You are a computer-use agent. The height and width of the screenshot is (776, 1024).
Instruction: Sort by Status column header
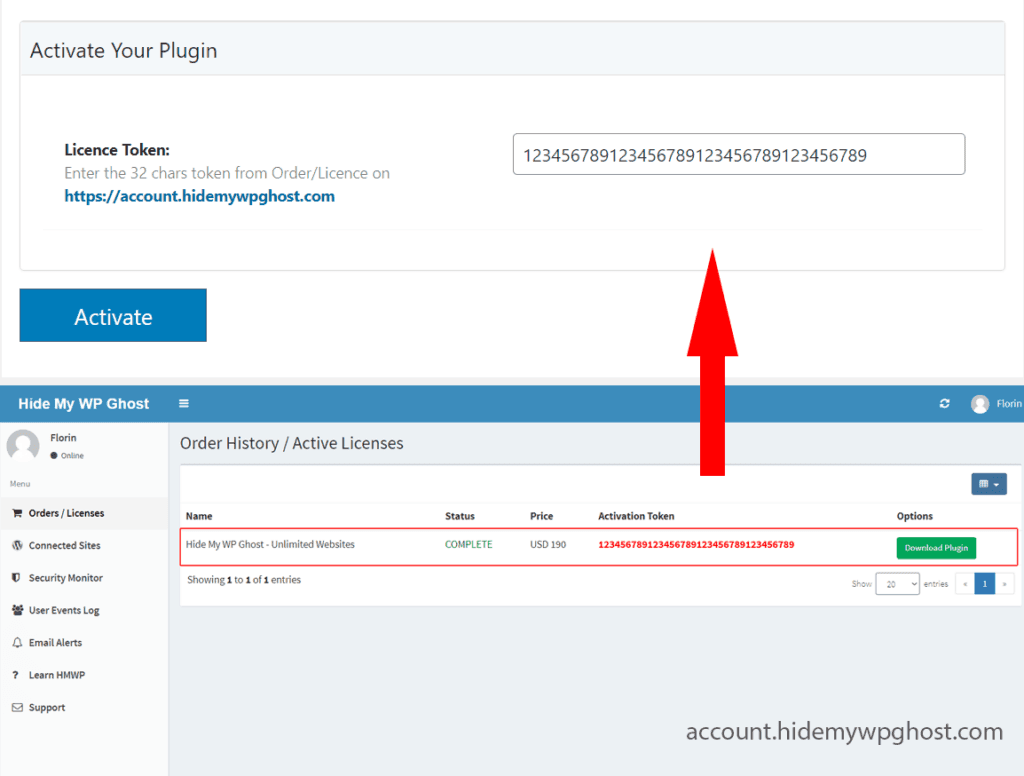[x=460, y=516]
